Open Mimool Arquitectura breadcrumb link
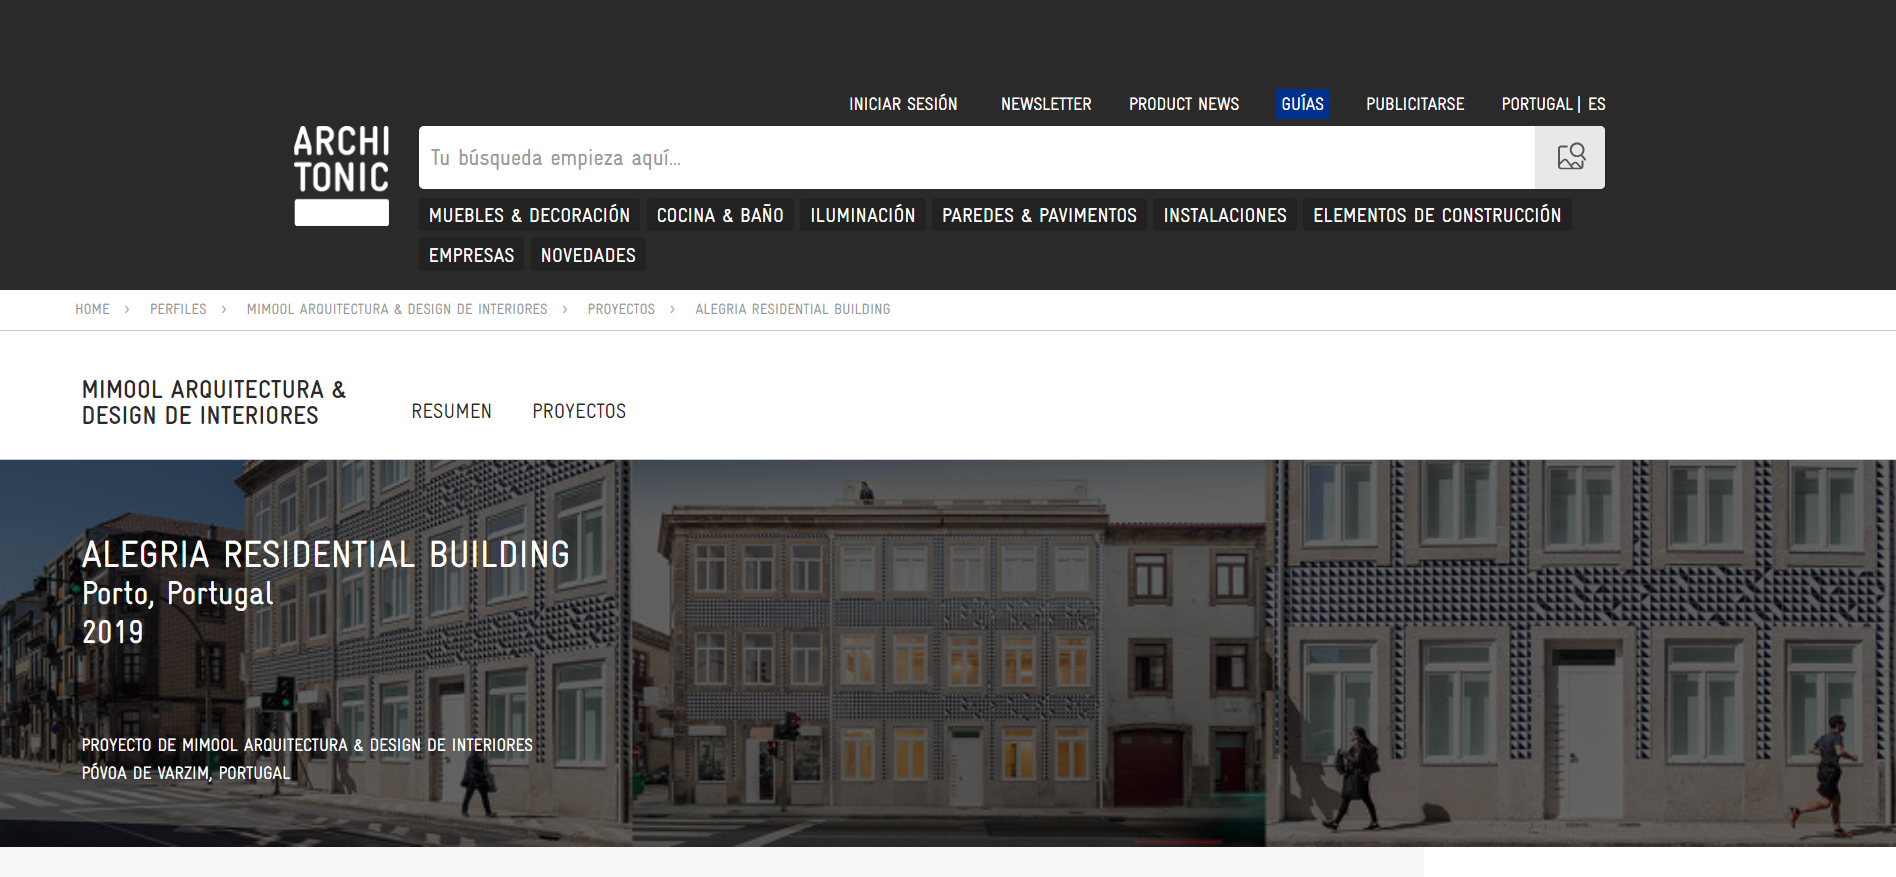Image resolution: width=1896 pixels, height=877 pixels. pyautogui.click(x=397, y=309)
